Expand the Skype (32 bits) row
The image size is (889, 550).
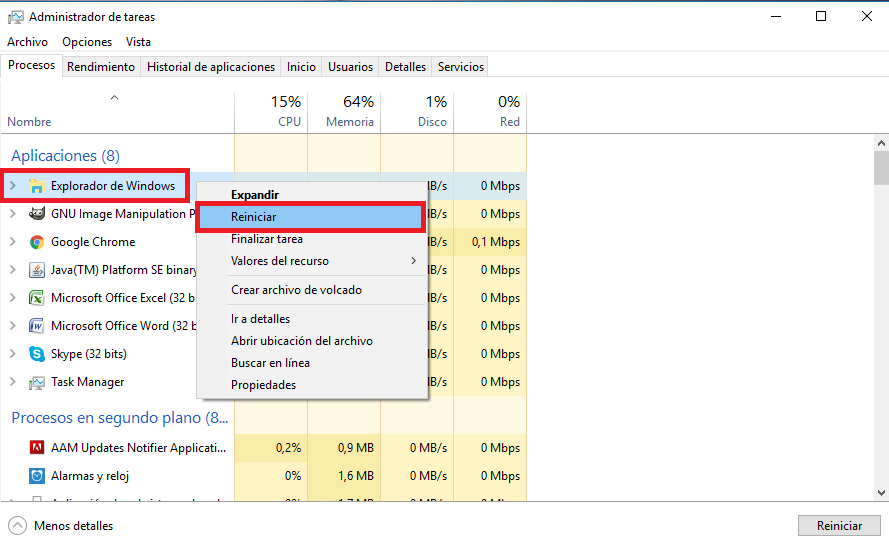[x=12, y=353]
